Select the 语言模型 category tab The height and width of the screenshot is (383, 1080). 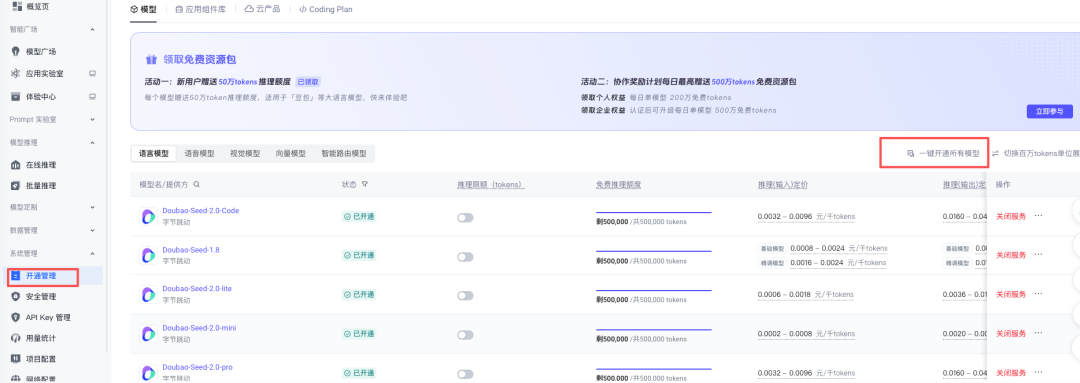coord(154,154)
